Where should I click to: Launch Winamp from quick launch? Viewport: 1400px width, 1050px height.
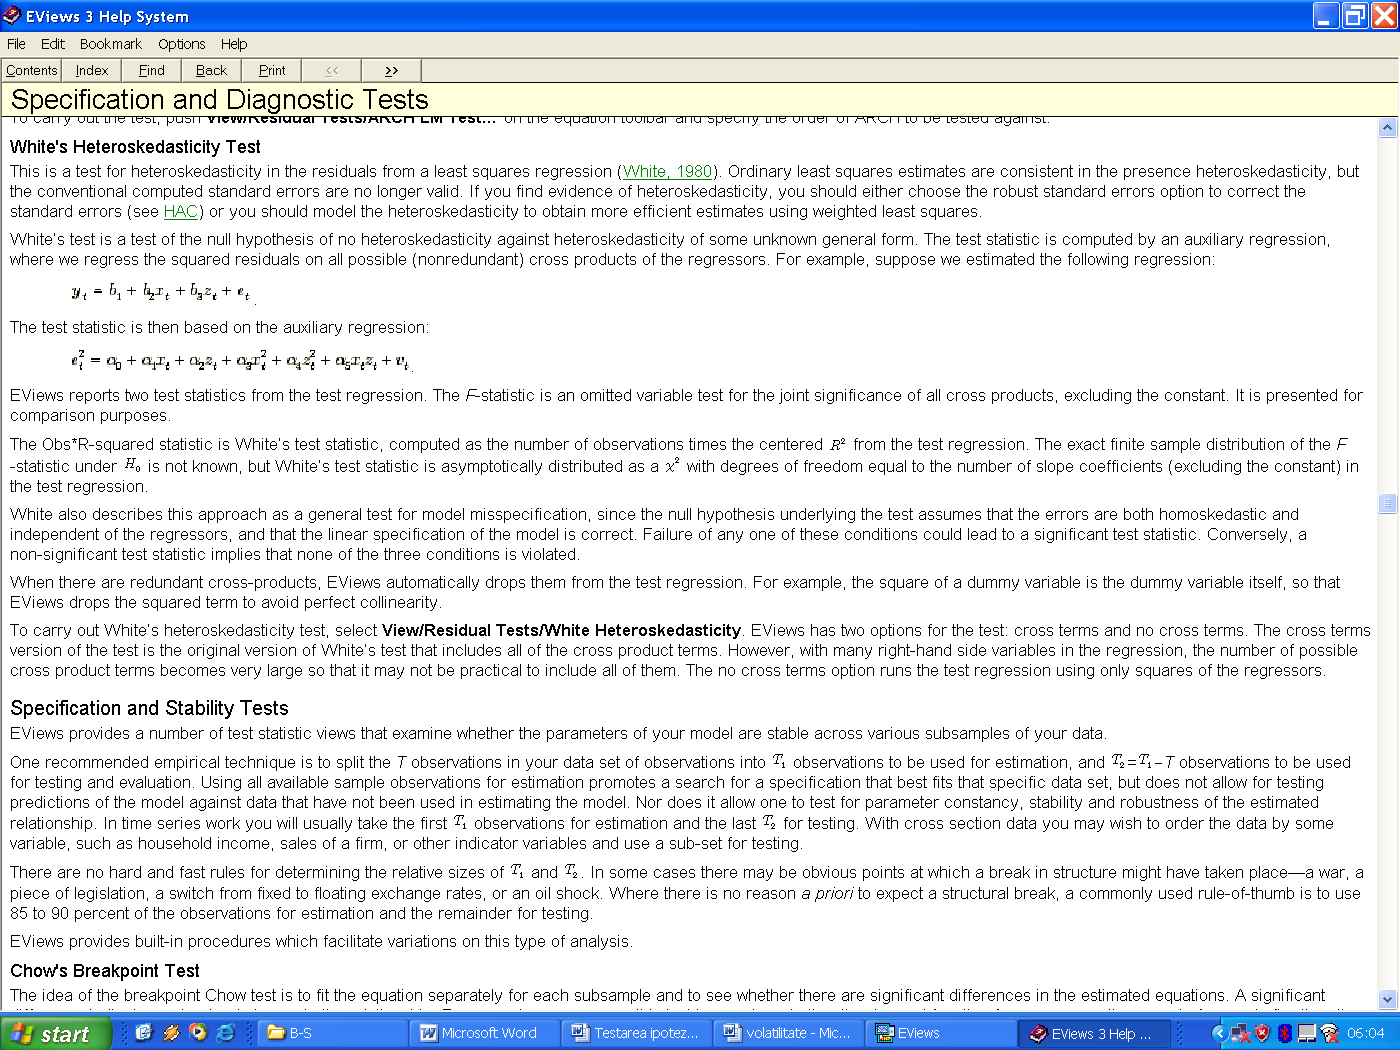171,1033
